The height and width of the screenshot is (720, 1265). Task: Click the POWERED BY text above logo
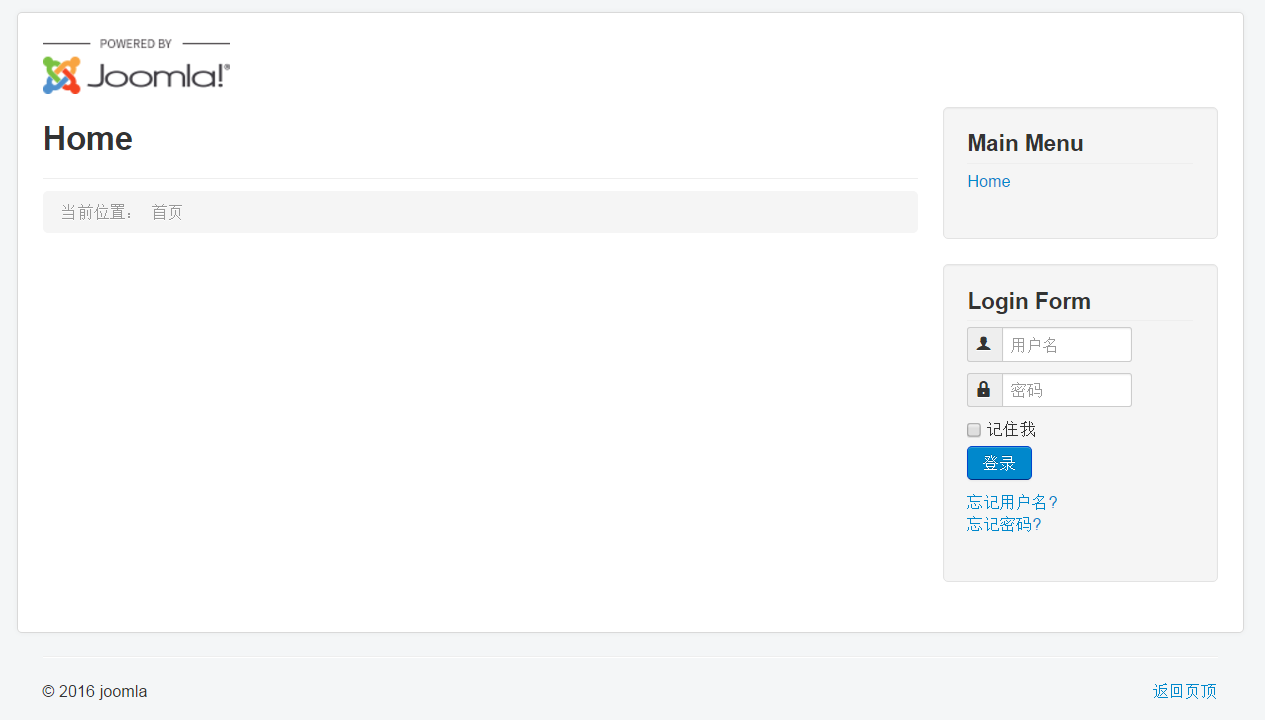point(136,44)
